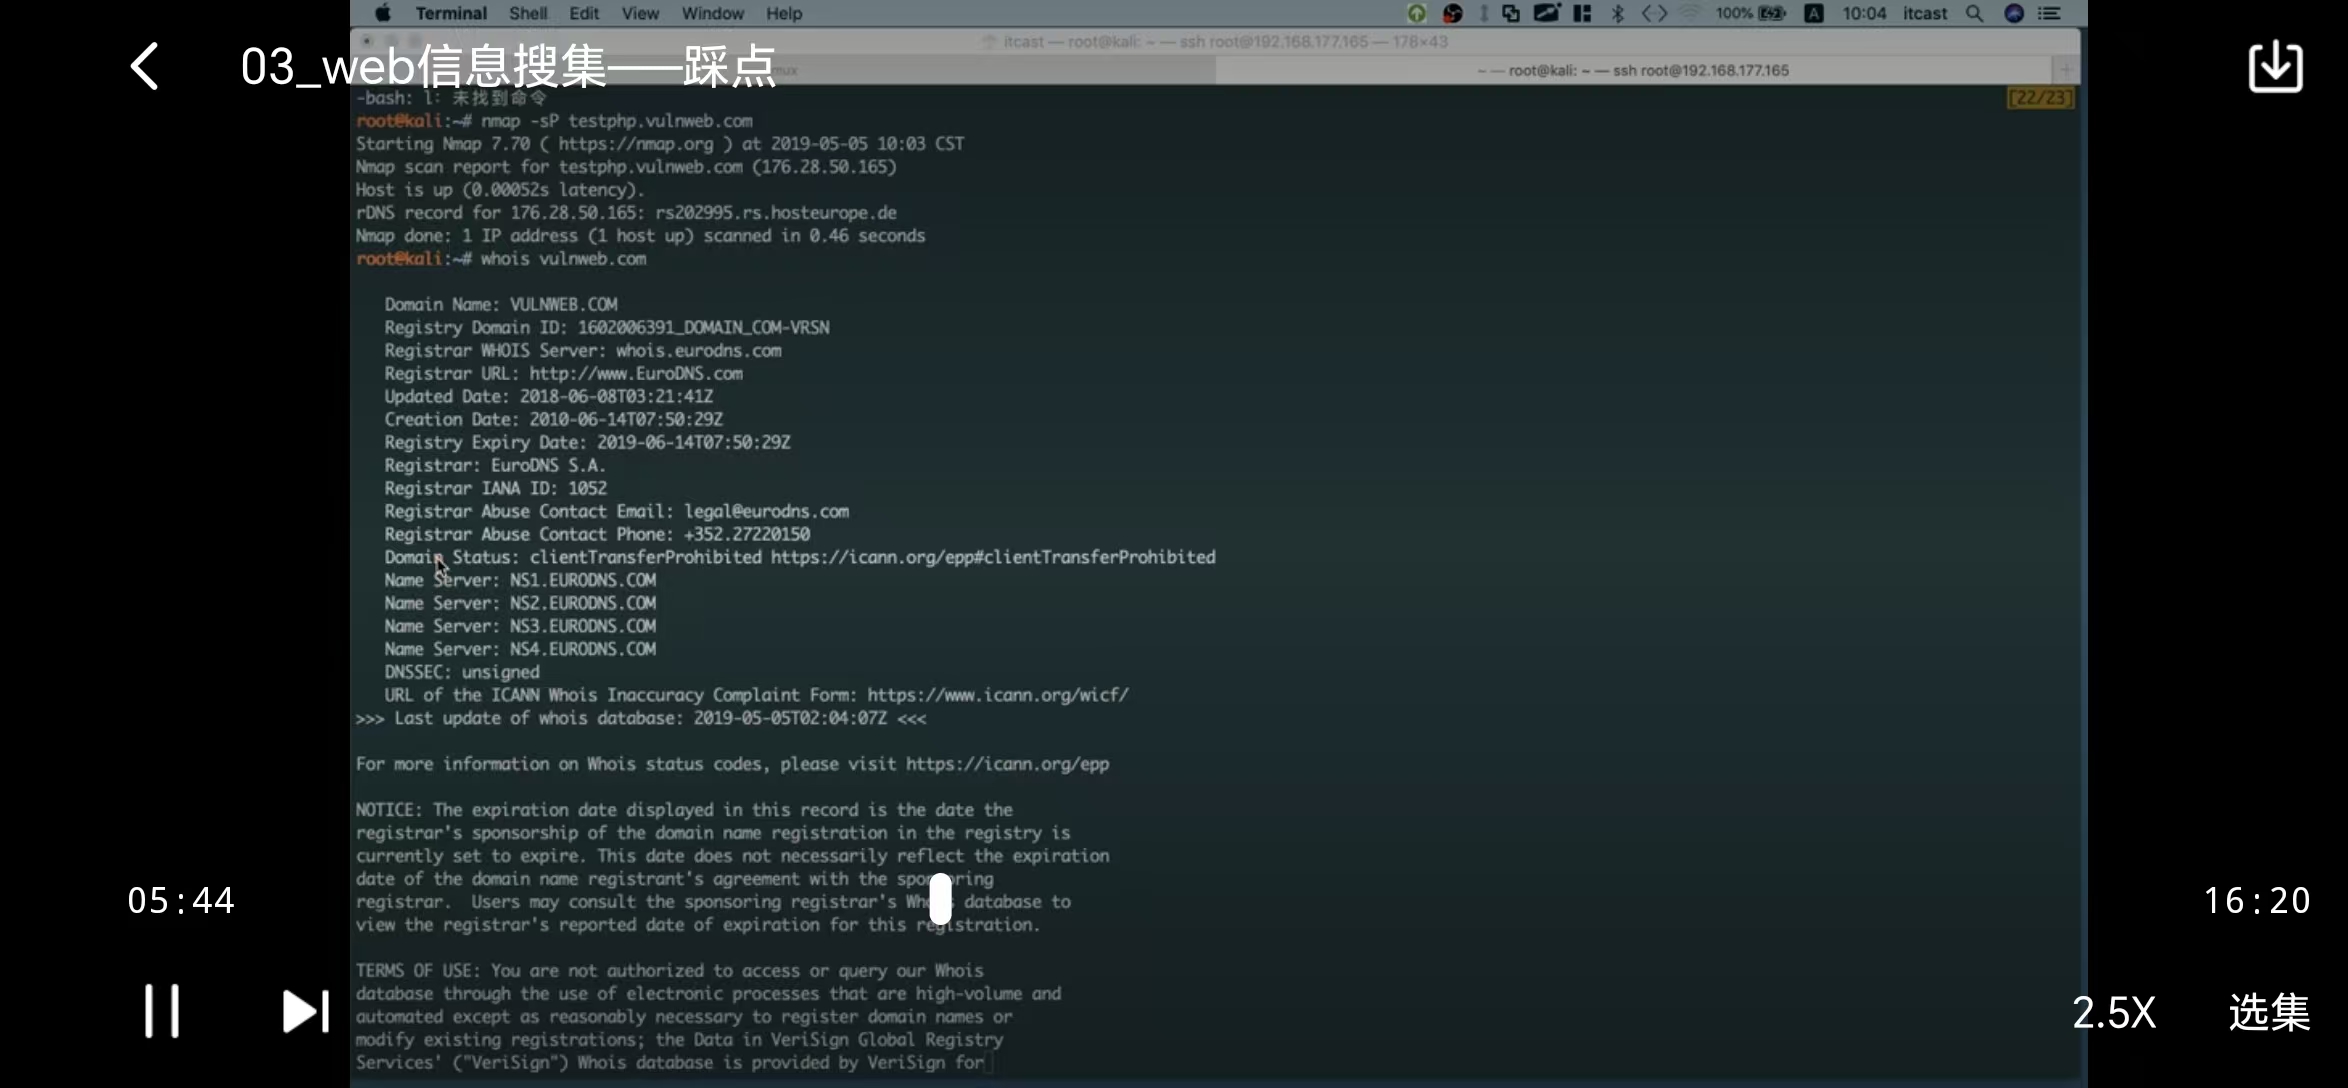
Task: Open the Shell menu
Action: click(x=528, y=13)
